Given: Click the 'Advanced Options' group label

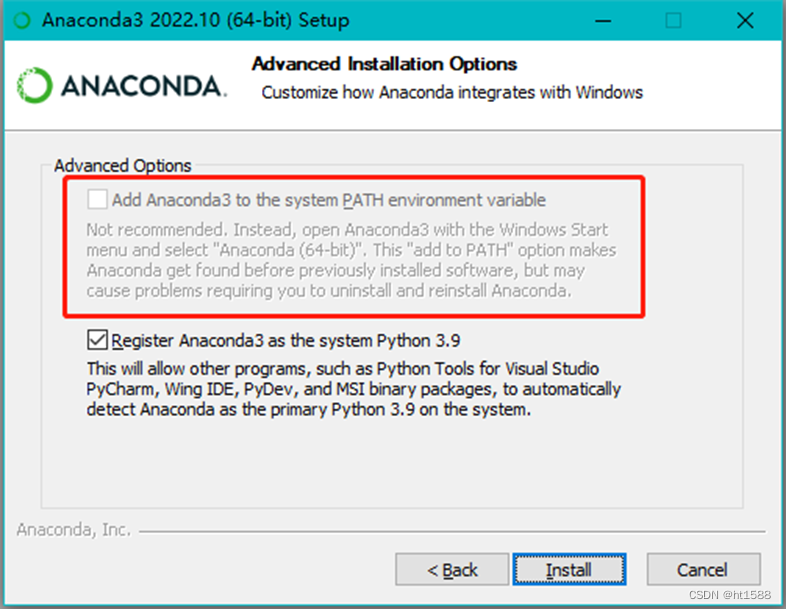Looking at the screenshot, I should 123,166.
